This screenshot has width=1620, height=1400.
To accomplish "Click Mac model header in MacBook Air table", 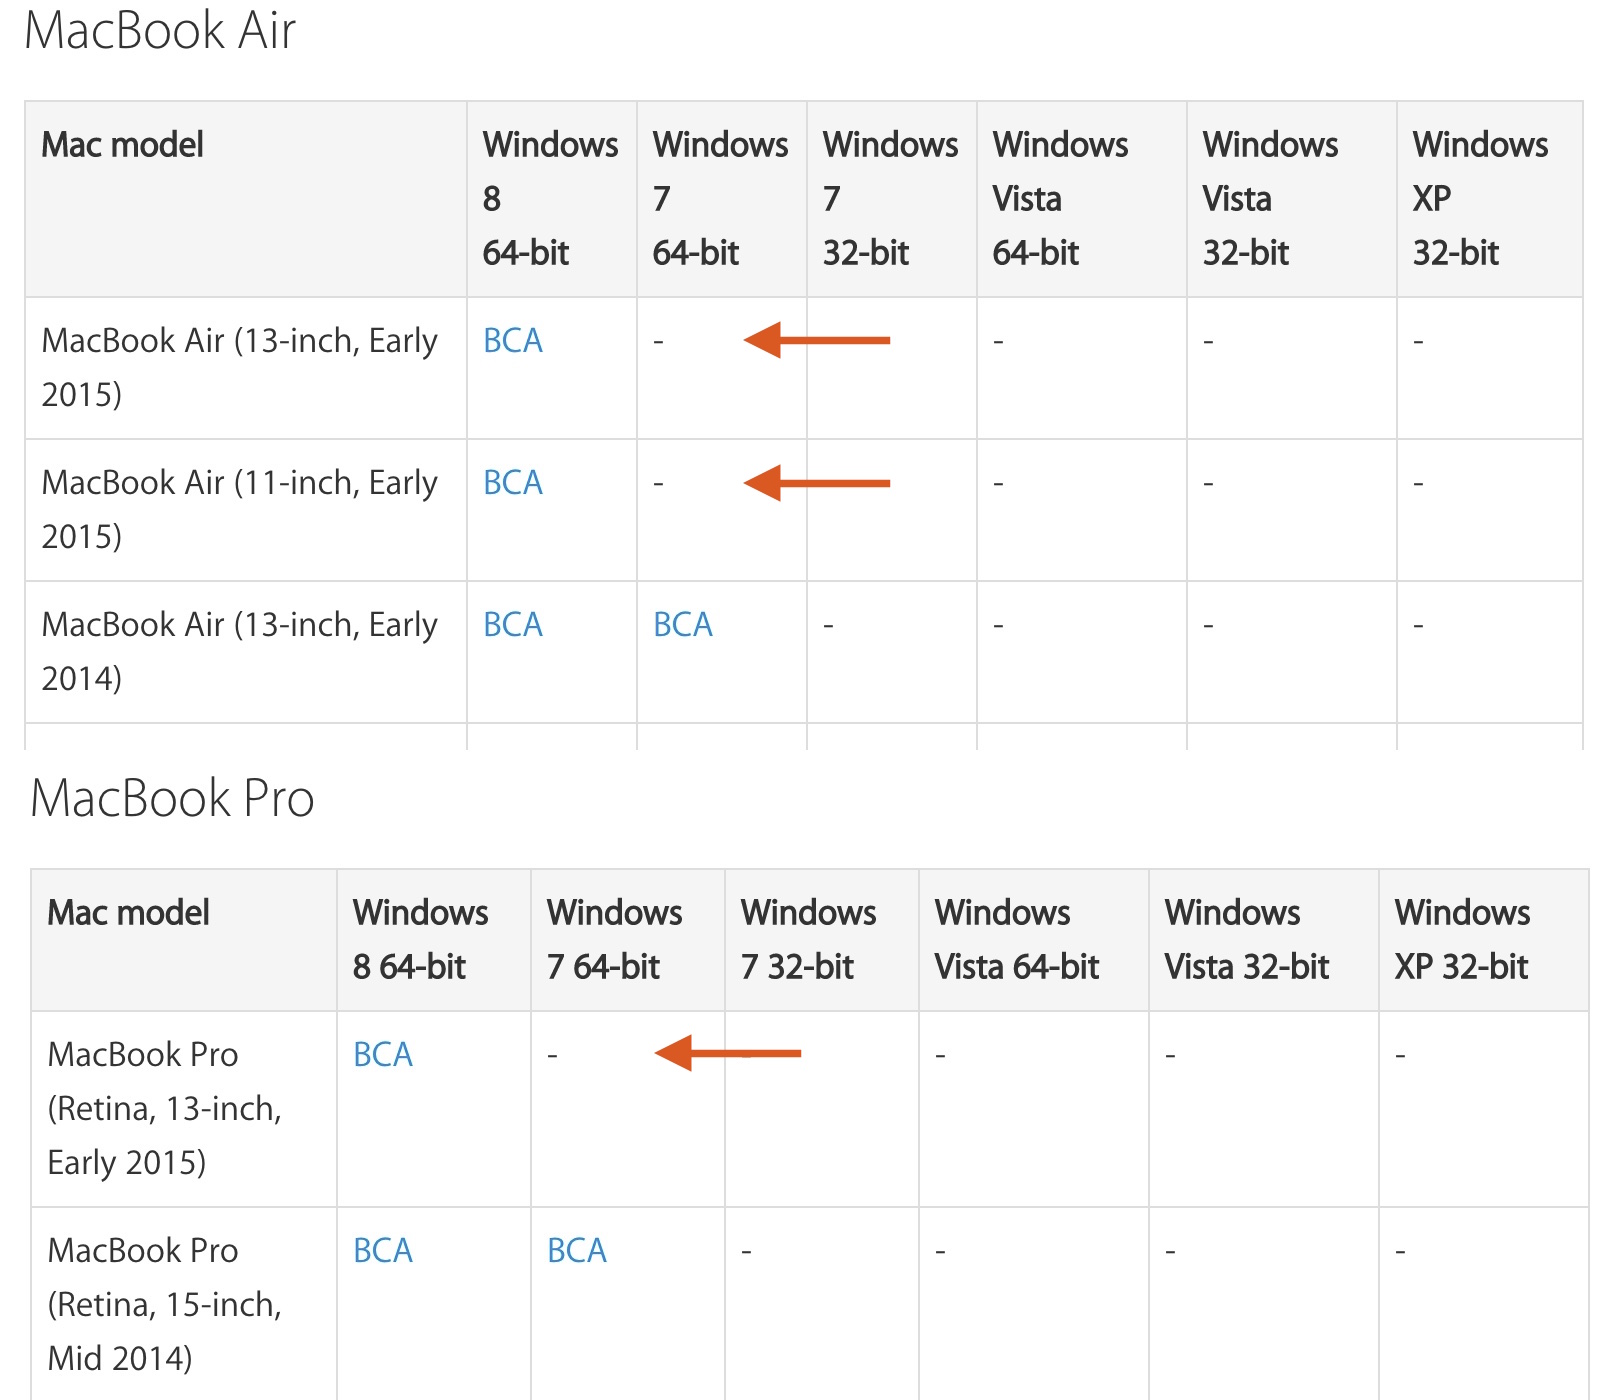I will click(x=122, y=145).
